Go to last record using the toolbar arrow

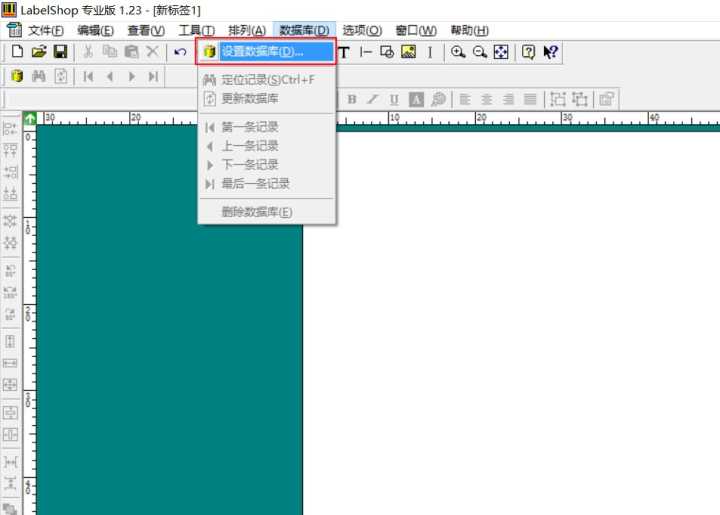click(x=153, y=76)
